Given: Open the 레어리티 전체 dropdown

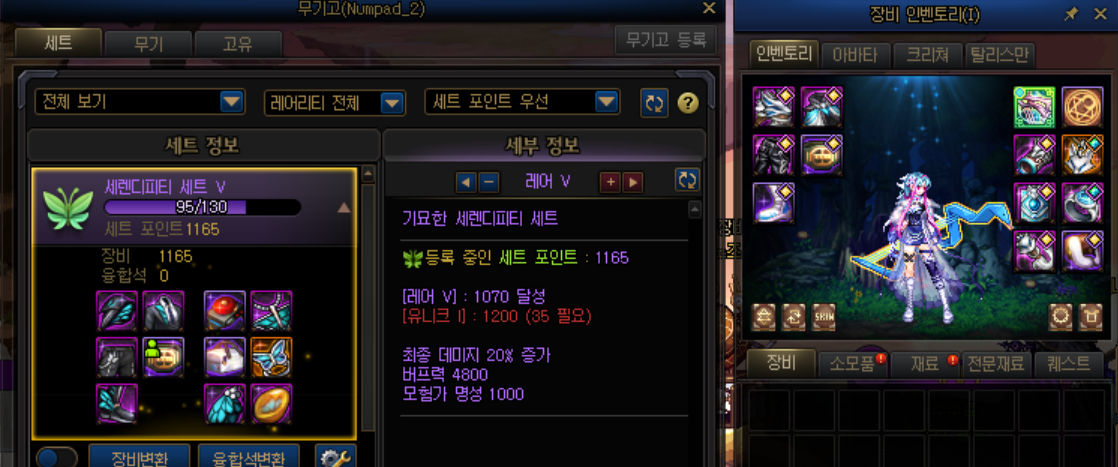Looking at the screenshot, I should [x=334, y=103].
